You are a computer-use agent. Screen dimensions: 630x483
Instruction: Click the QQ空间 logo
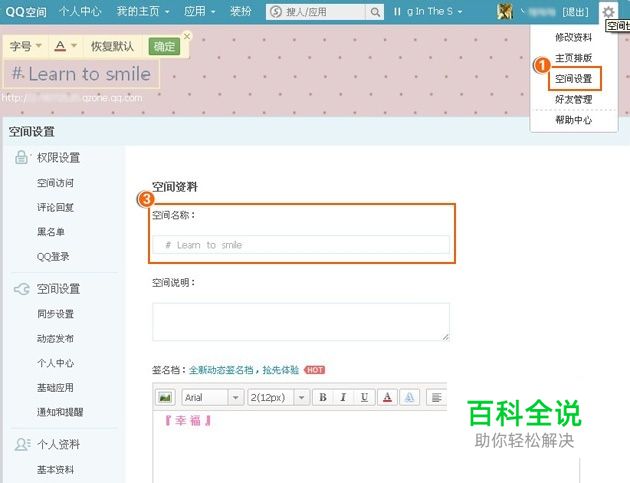coord(26,11)
